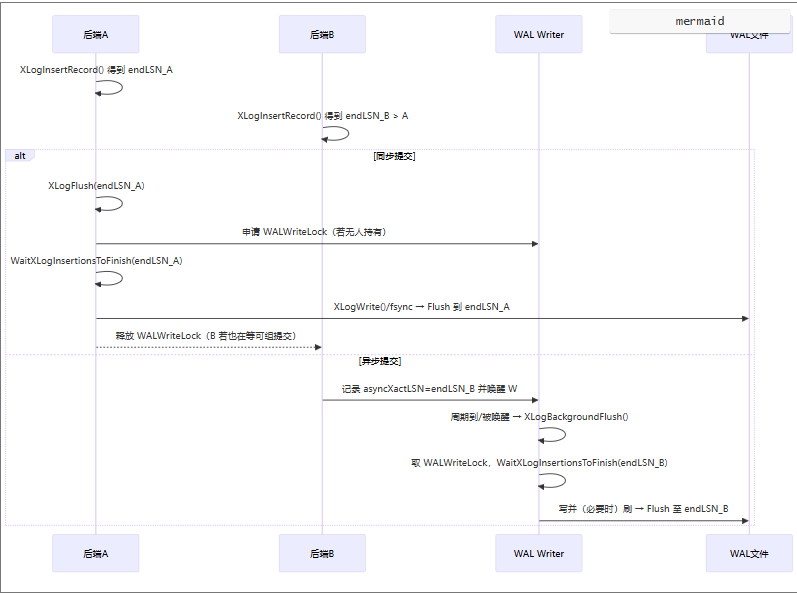
Task: Click the top WAL Writer participant box
Action: [539, 35]
